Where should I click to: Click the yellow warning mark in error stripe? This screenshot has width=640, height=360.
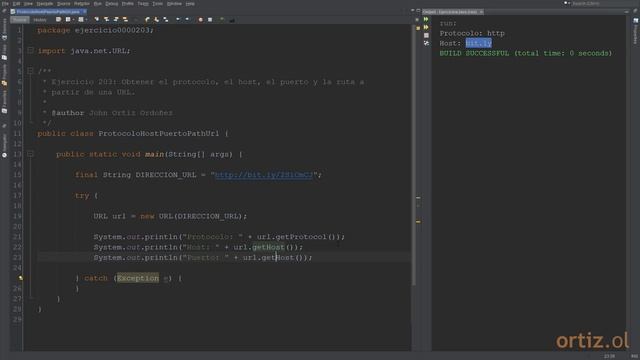point(418,222)
